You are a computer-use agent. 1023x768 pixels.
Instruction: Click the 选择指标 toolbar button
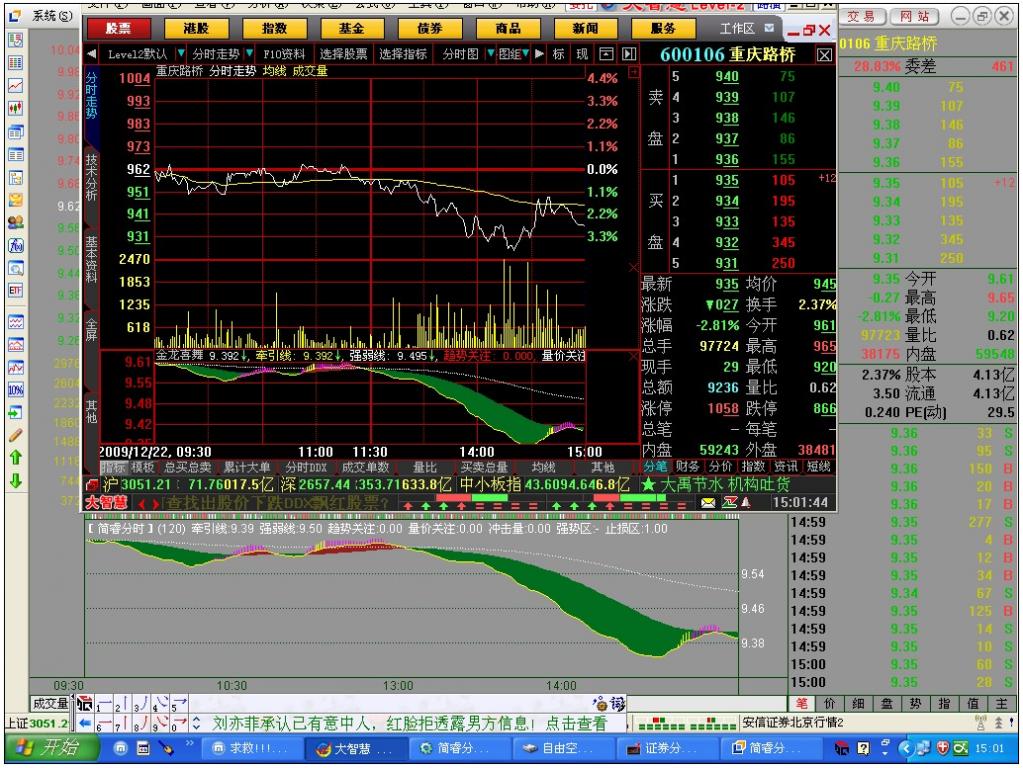(403, 54)
